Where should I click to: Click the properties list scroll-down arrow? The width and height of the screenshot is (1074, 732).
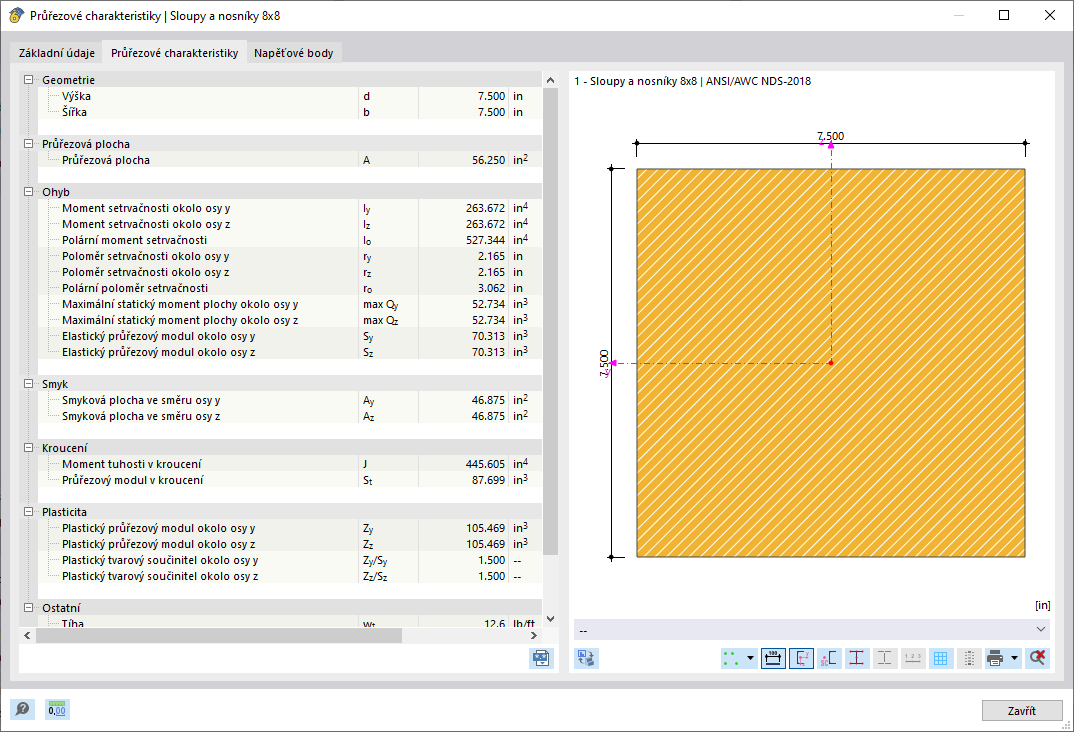click(550, 619)
